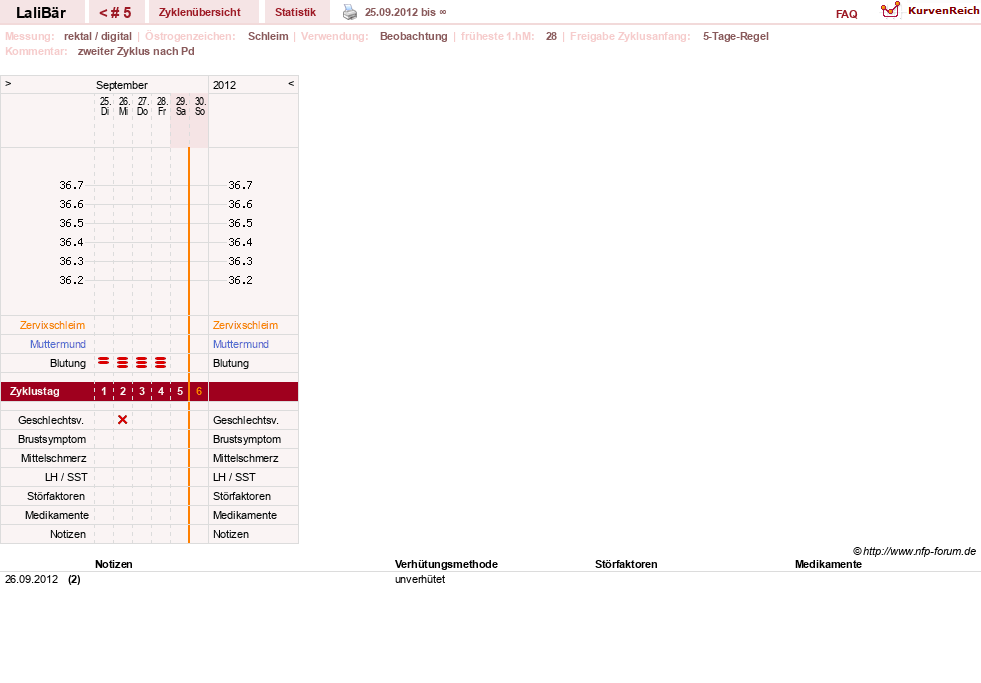Image resolution: width=981 pixels, height=683 pixels.
Task: Select orange cycle day 6 cell
Action: coord(199,392)
